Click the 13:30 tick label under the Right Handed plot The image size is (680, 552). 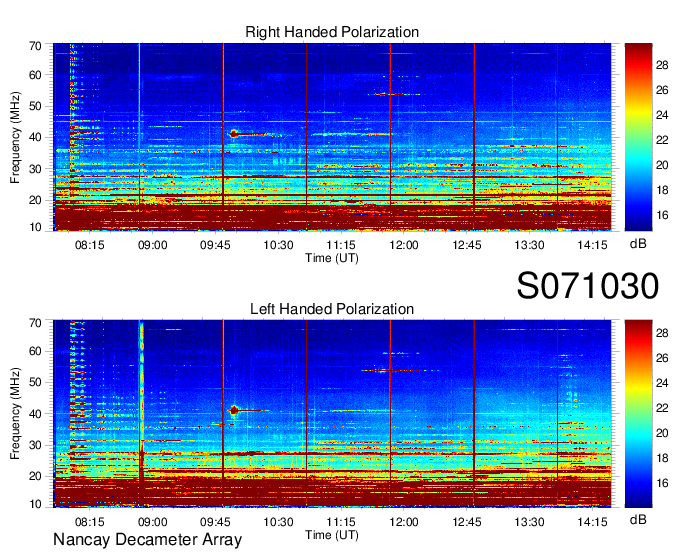coord(530,245)
